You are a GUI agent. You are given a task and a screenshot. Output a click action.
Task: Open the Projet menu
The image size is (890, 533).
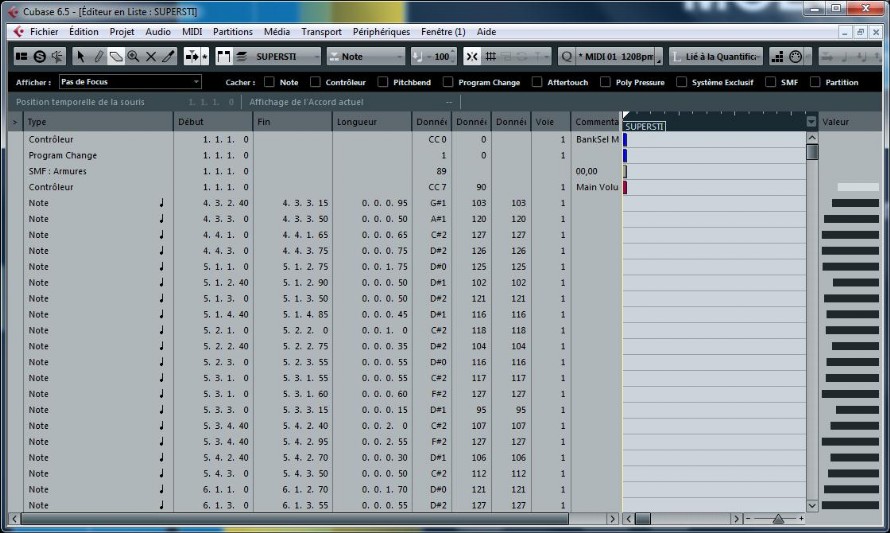[121, 32]
